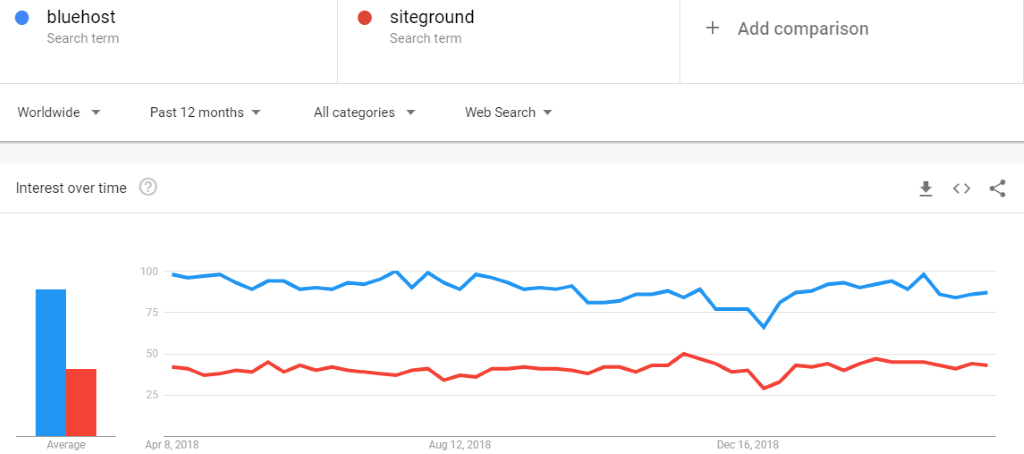Open the embed code icon
Screen dimensions: 1024x454
pyautogui.click(x=961, y=189)
